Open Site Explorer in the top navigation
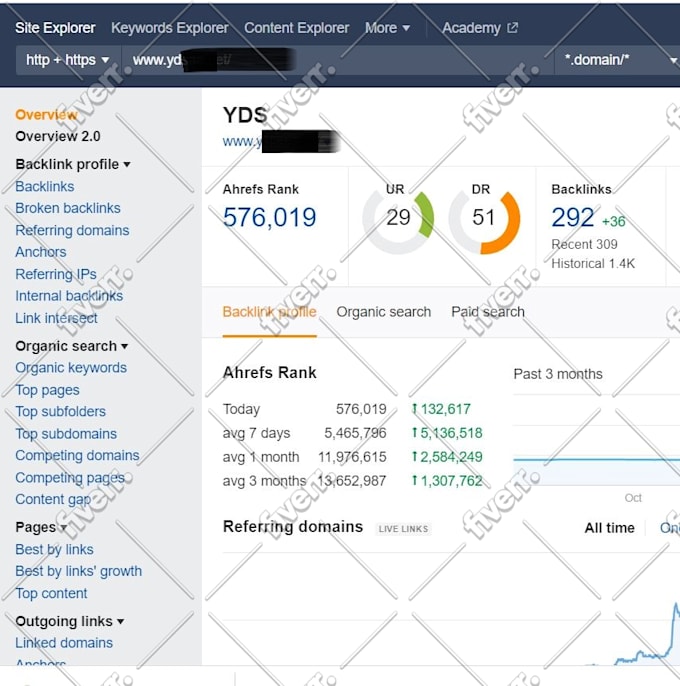 point(55,28)
